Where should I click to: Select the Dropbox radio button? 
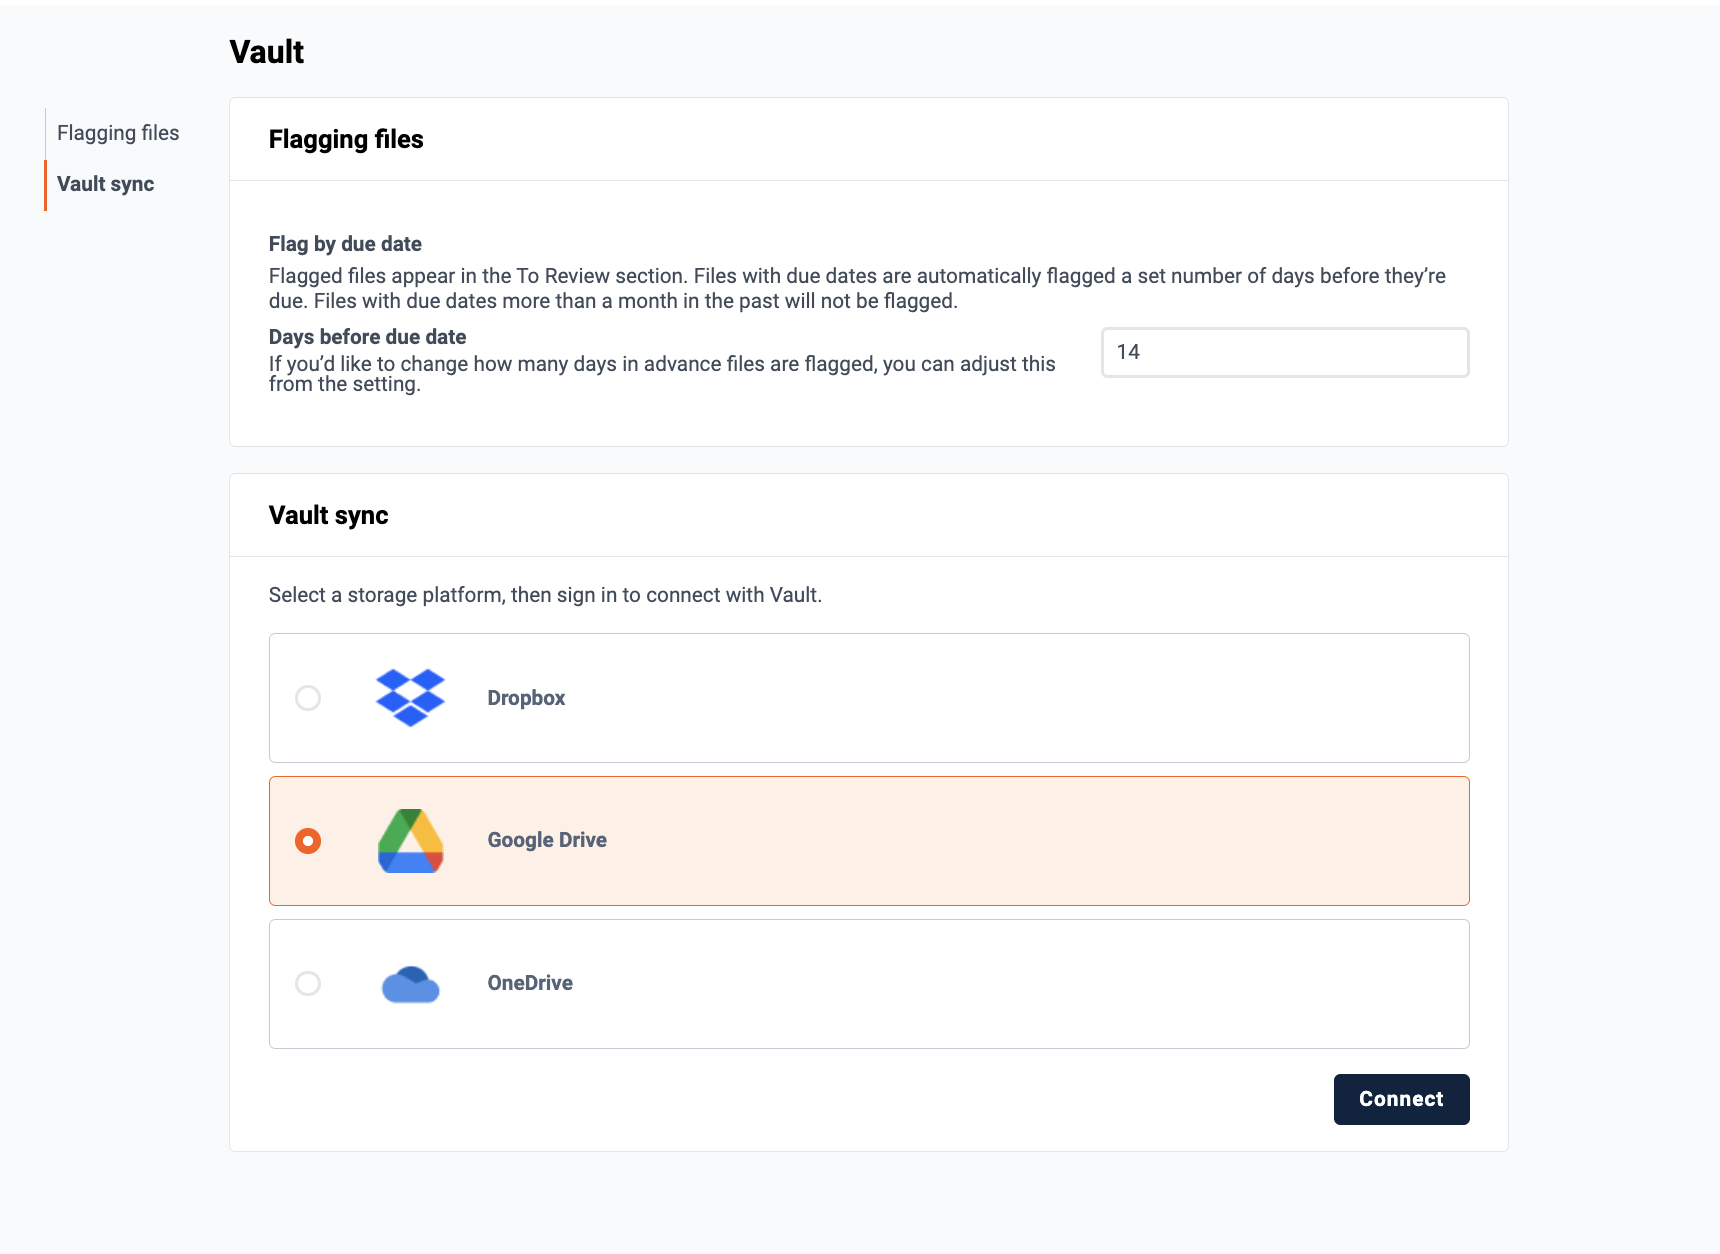tap(308, 698)
